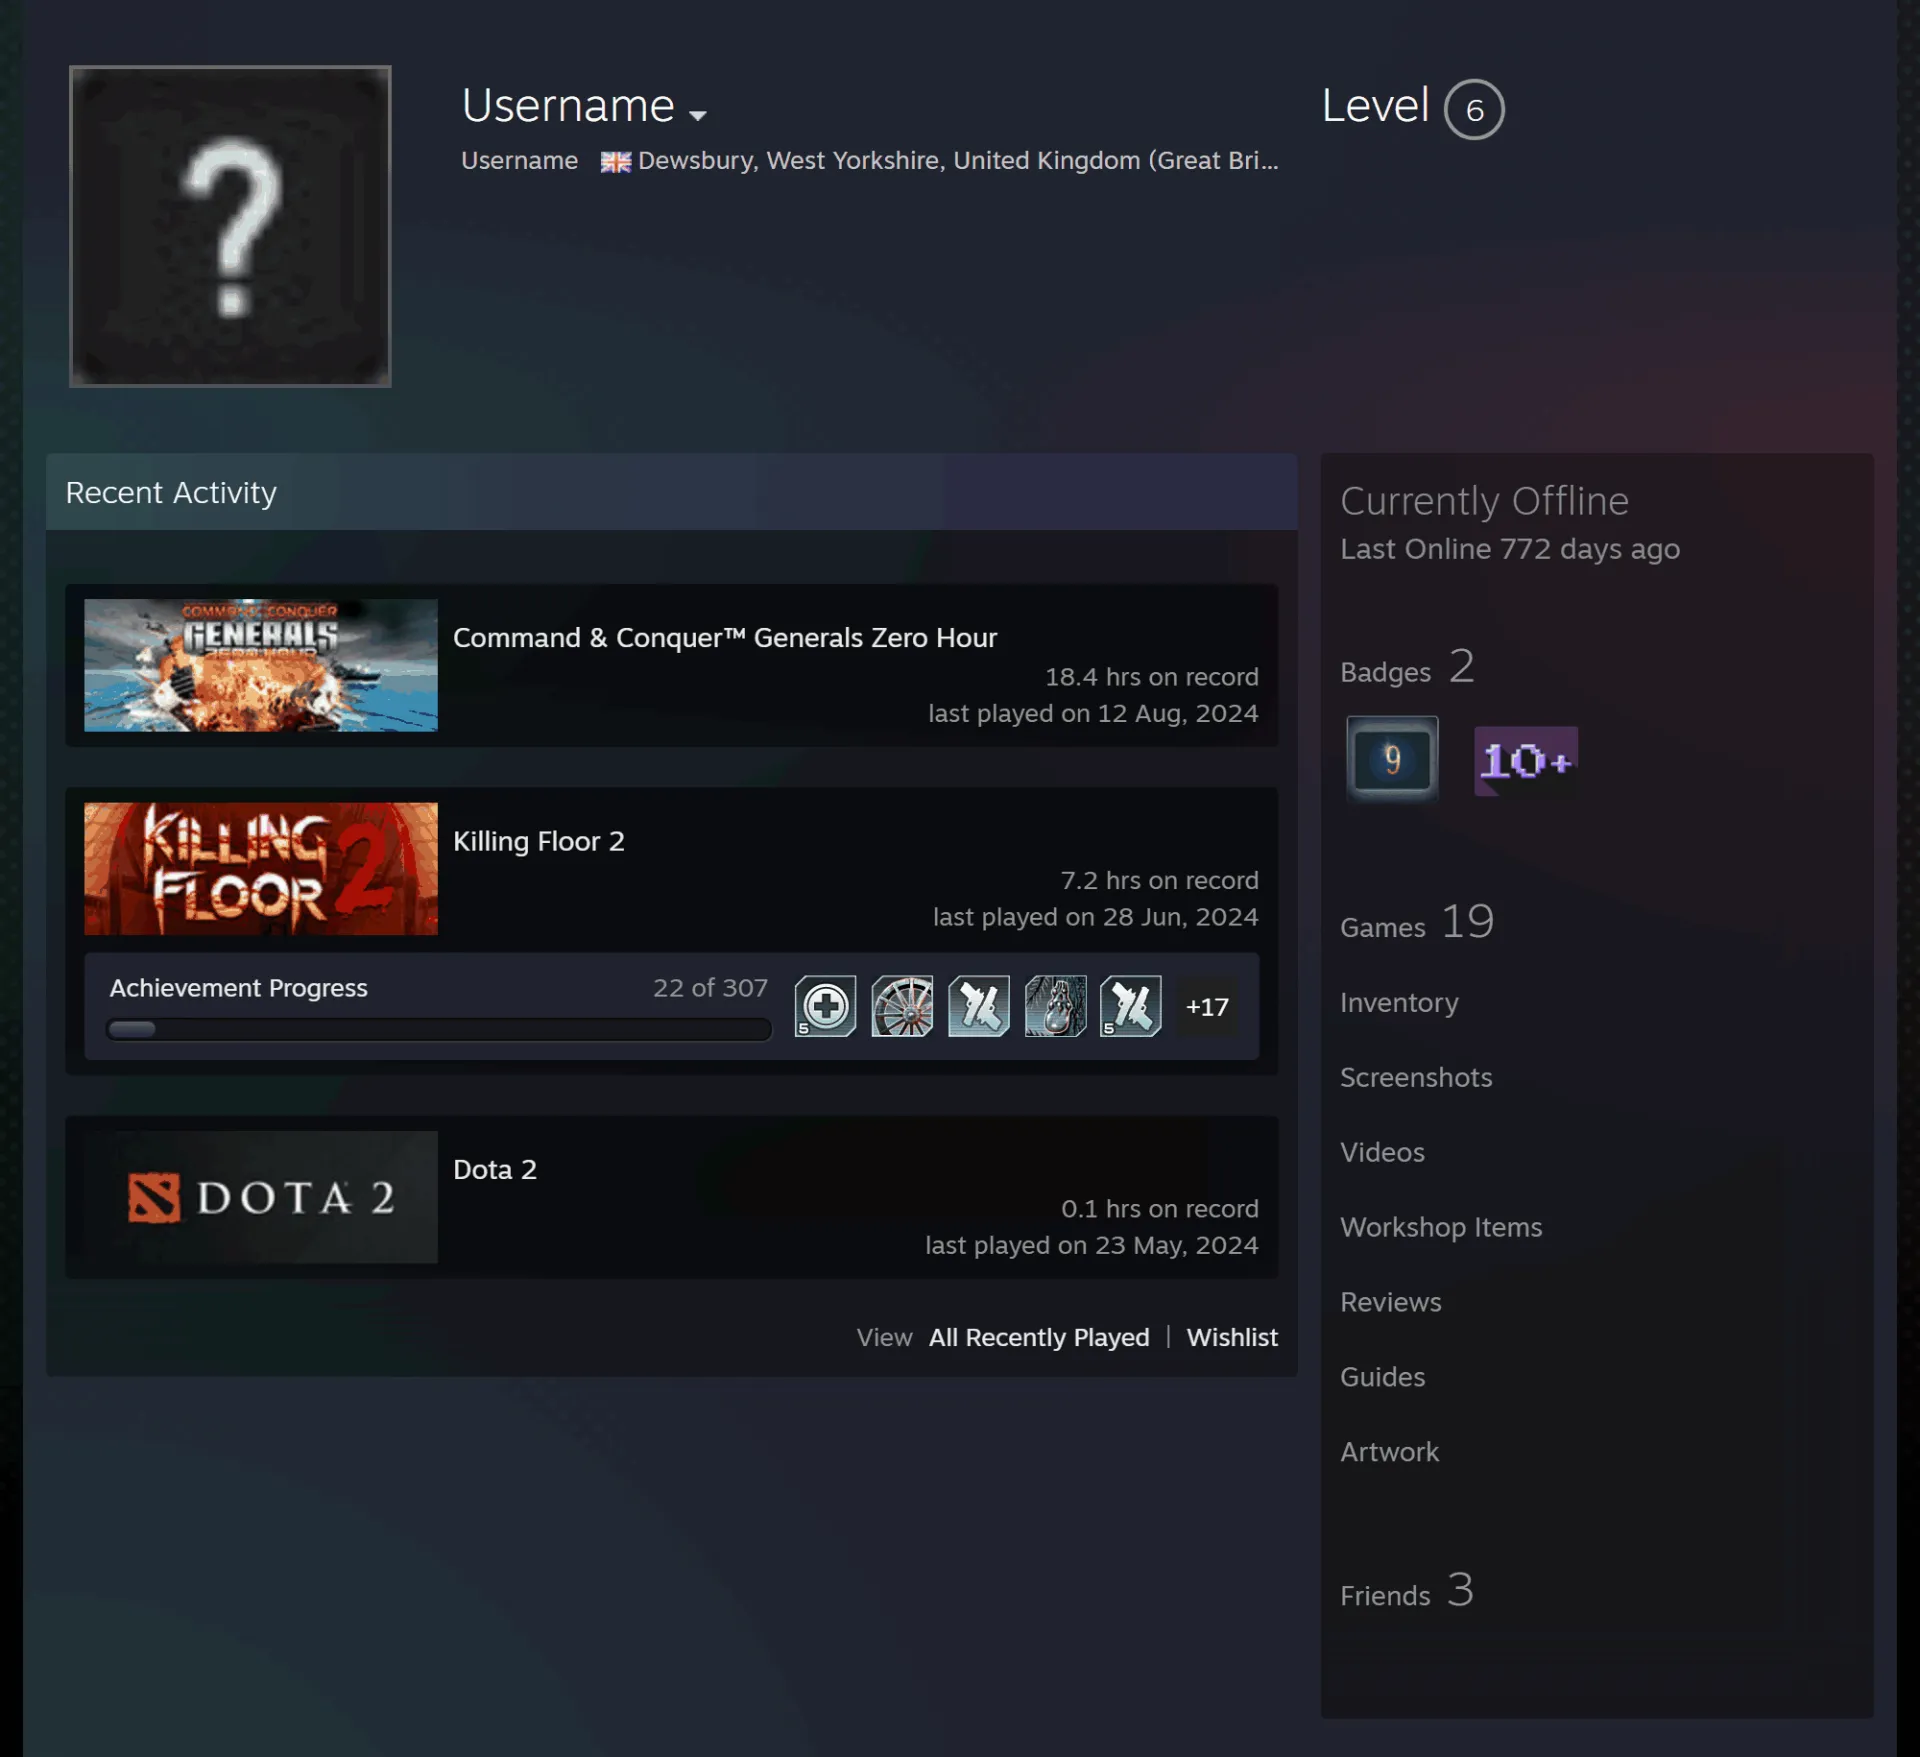Image resolution: width=1920 pixels, height=1757 pixels.
Task: Click the medic cross achievement icon
Action: coord(825,1006)
